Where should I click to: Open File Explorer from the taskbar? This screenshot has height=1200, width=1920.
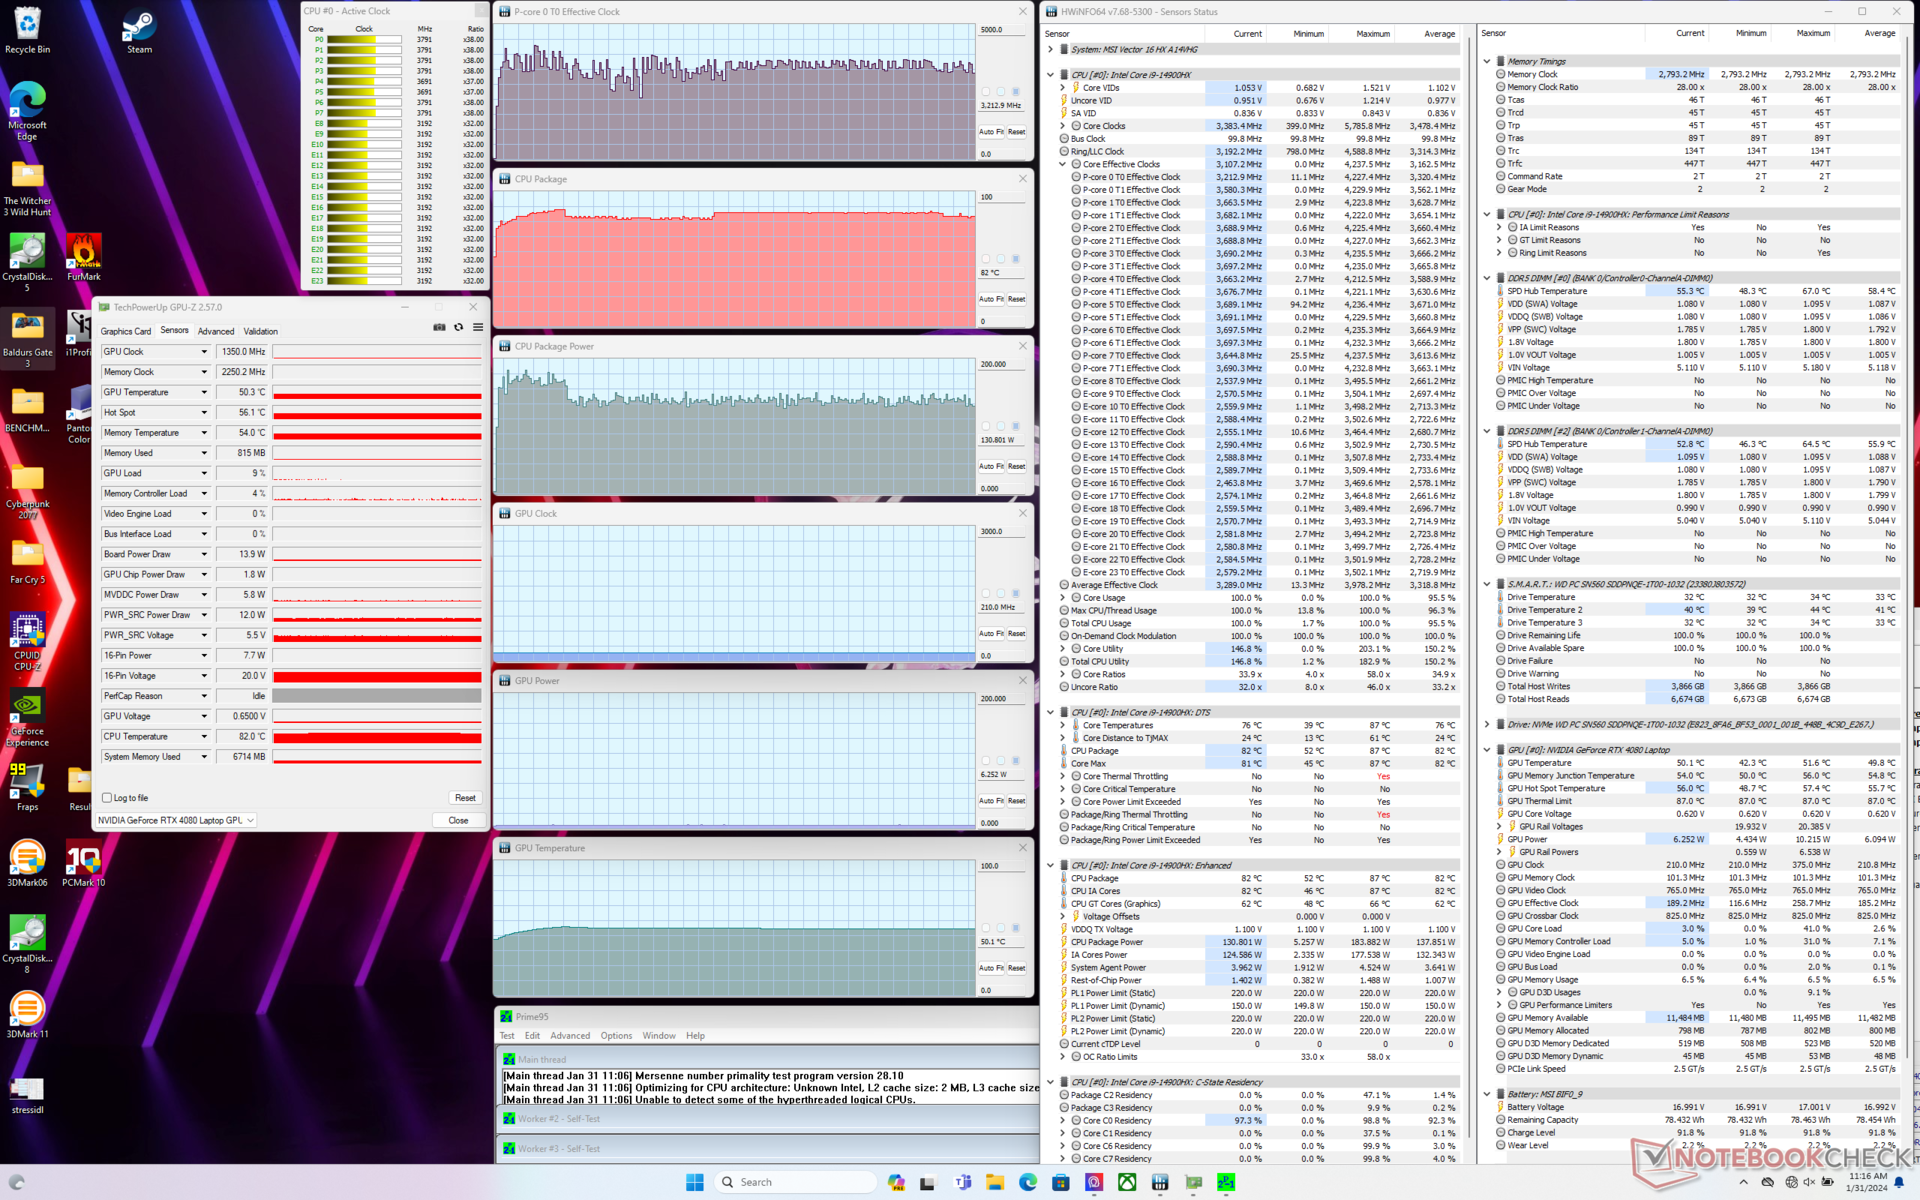[994, 1182]
